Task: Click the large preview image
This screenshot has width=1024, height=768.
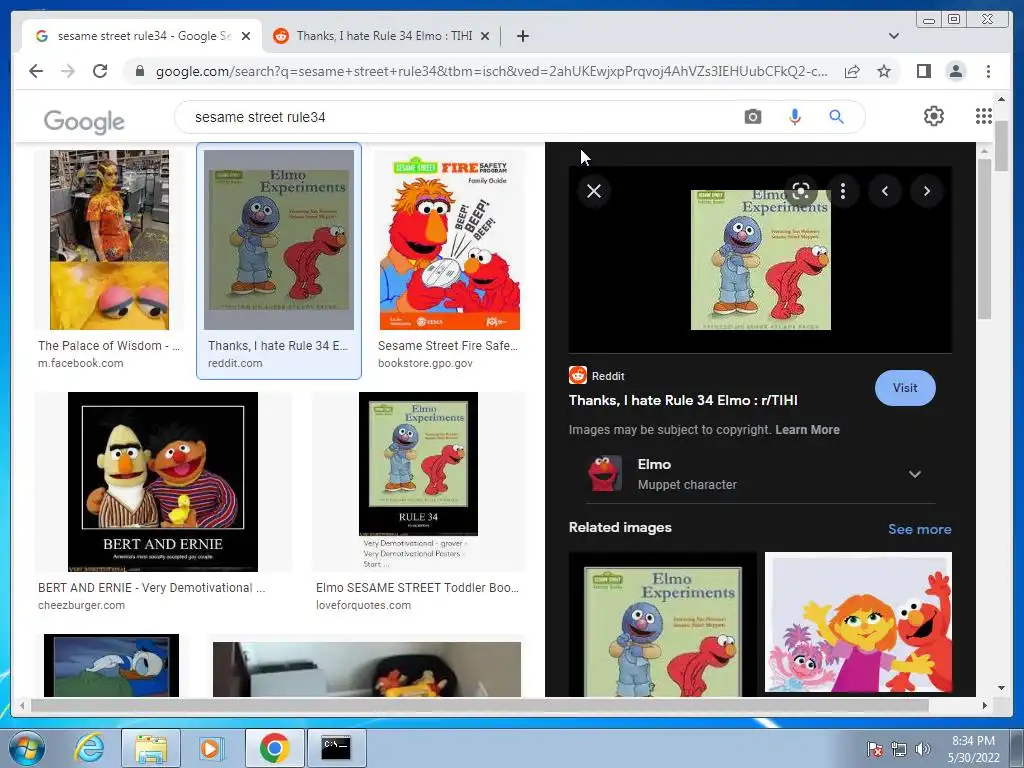Action: pos(760,260)
